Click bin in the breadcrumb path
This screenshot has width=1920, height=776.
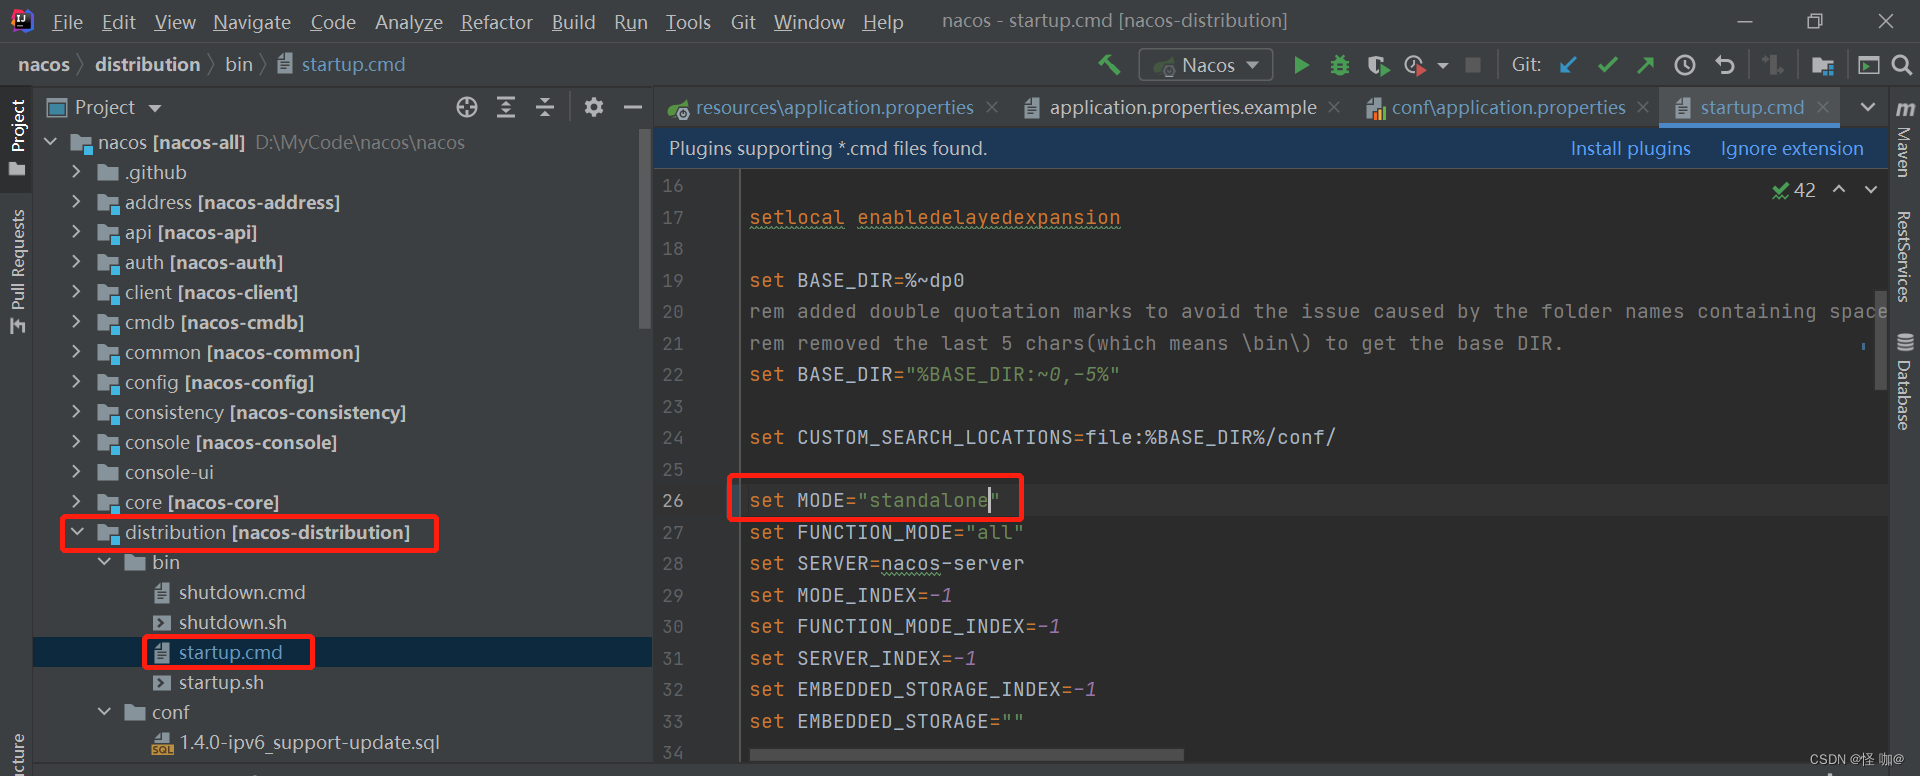click(238, 64)
